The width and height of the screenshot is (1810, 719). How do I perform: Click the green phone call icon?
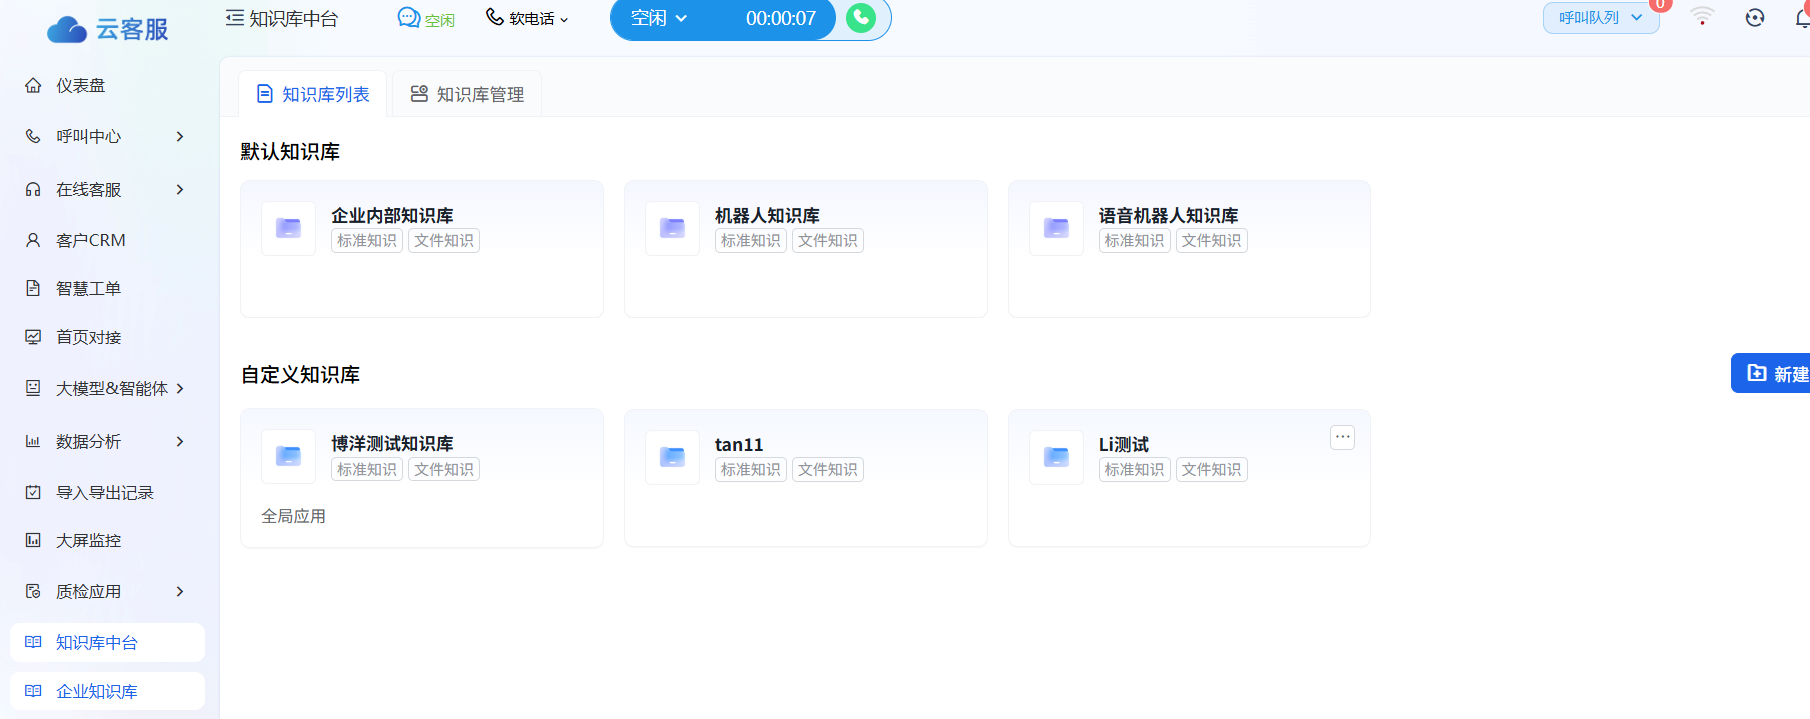point(860,18)
